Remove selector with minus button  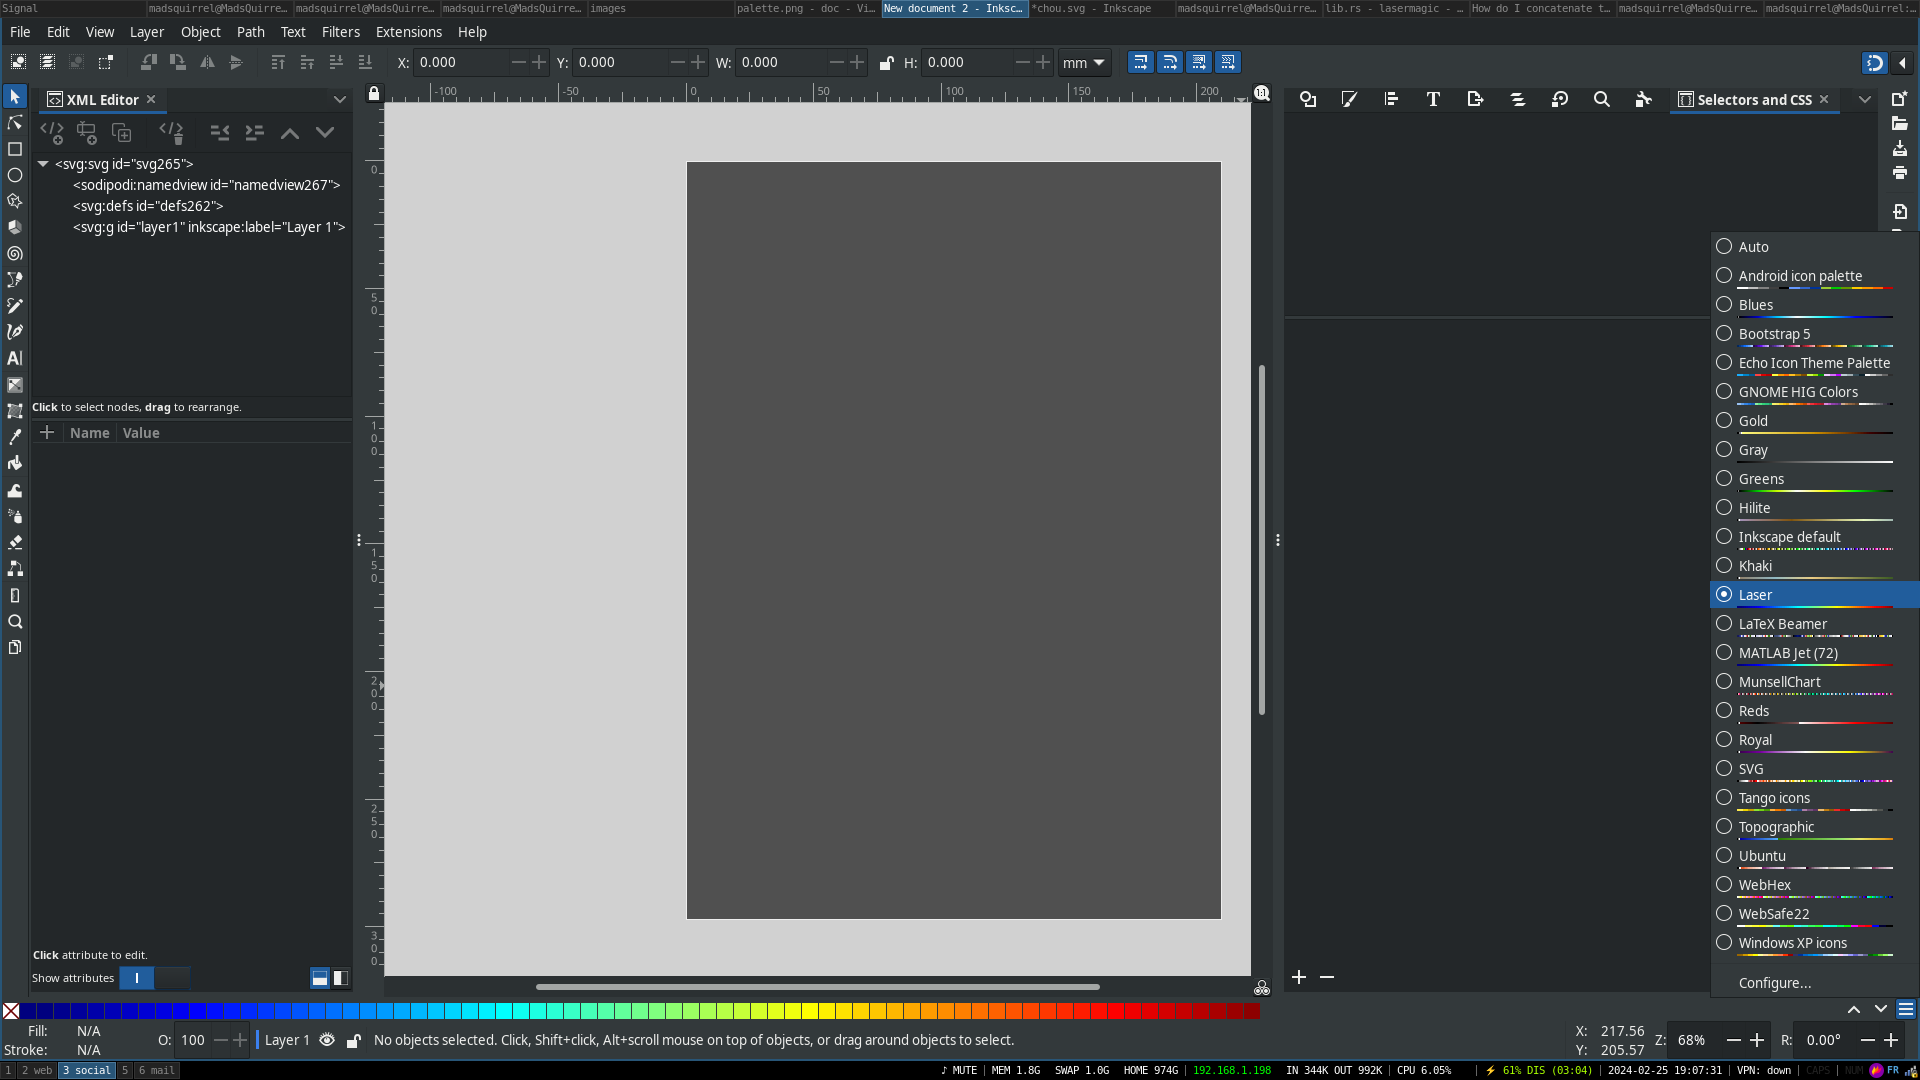coord(1327,977)
